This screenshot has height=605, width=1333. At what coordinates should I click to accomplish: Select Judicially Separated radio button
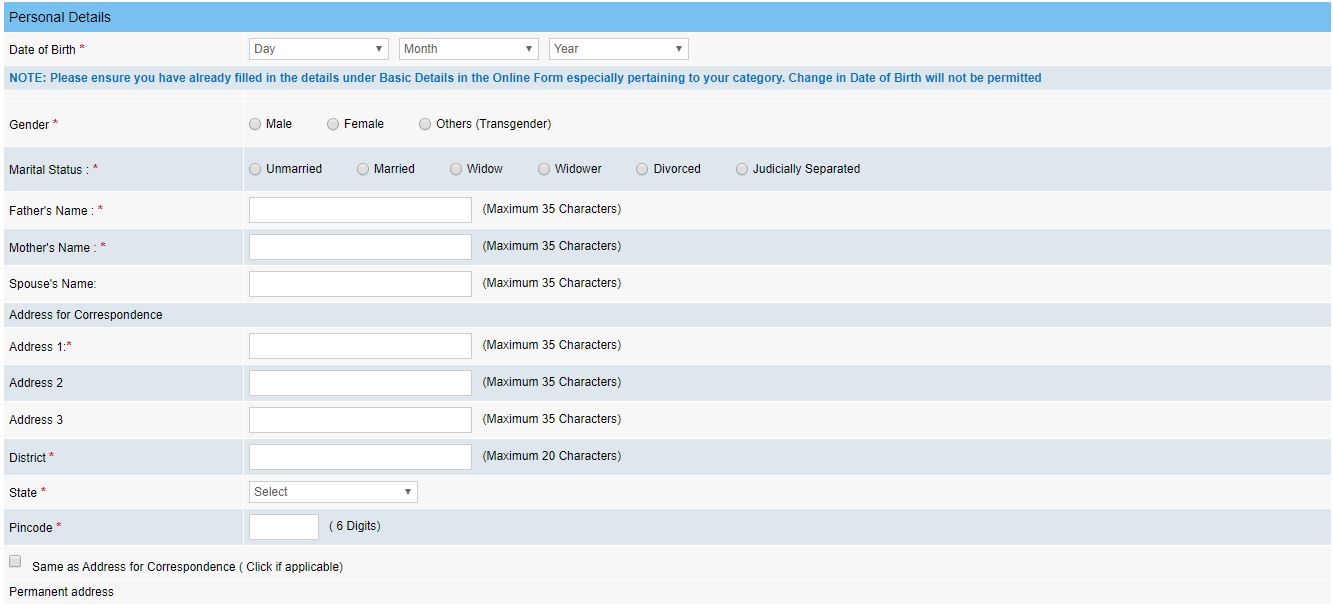(742, 169)
